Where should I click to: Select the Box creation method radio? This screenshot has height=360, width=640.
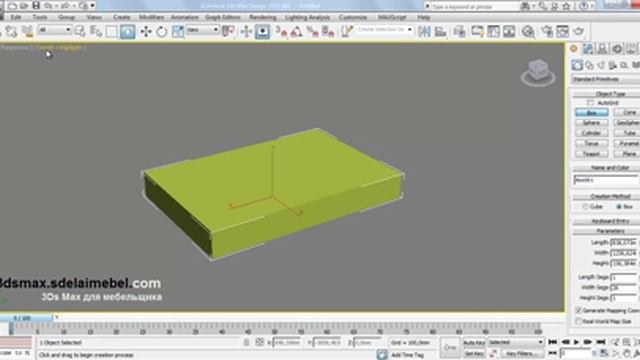[x=618, y=207]
